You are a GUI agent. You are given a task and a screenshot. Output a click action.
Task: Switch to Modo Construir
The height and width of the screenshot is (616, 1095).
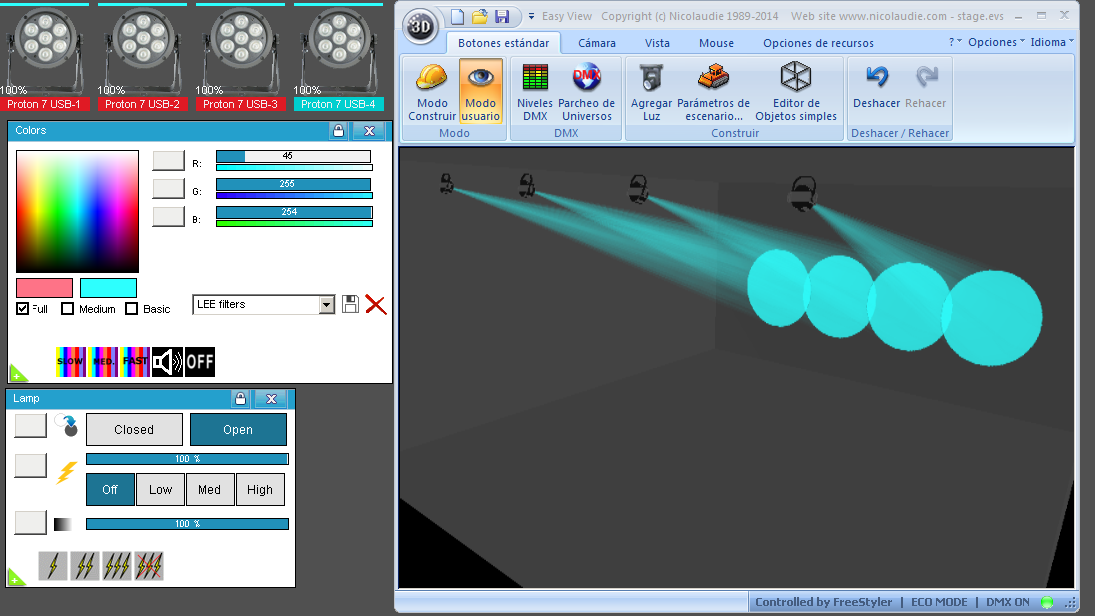(x=432, y=92)
